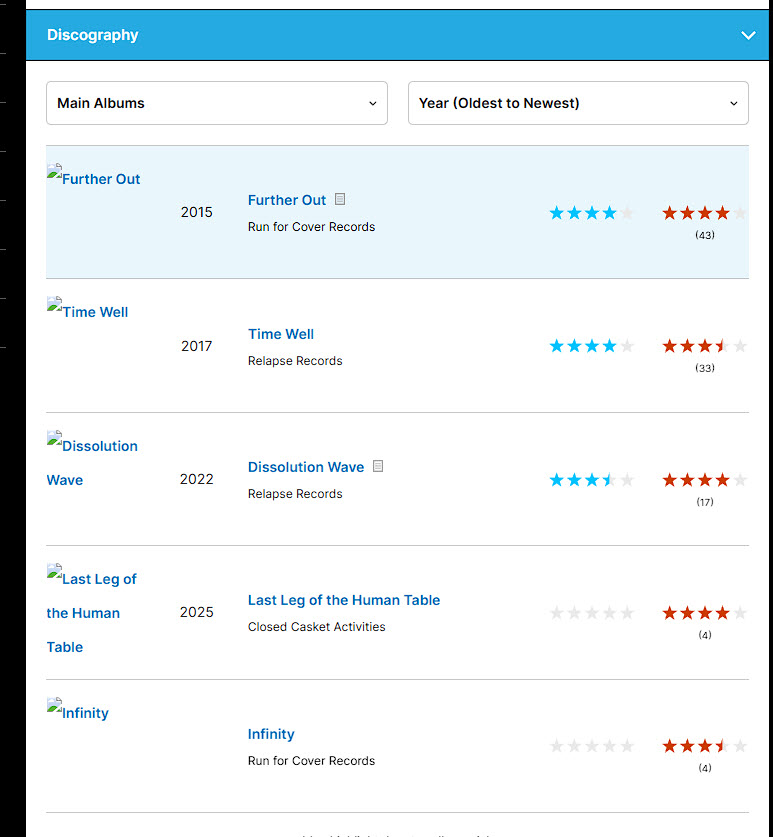This screenshot has height=837, width=773.
Task: Open the Main Albums dropdown
Action: click(217, 103)
